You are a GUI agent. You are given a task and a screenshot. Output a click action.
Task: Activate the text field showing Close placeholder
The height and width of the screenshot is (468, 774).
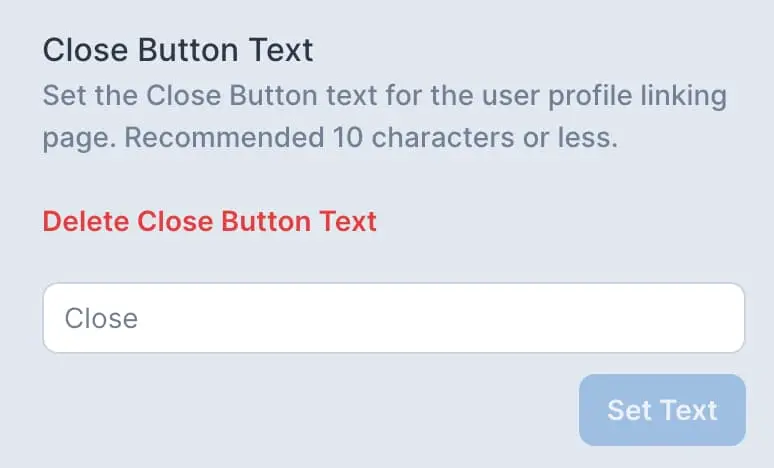pos(393,318)
